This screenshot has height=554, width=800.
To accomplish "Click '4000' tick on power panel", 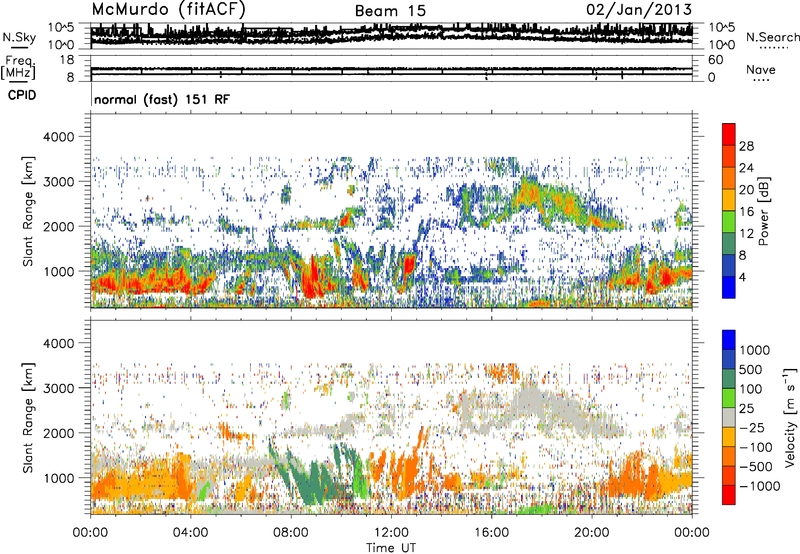I will click(x=58, y=137).
